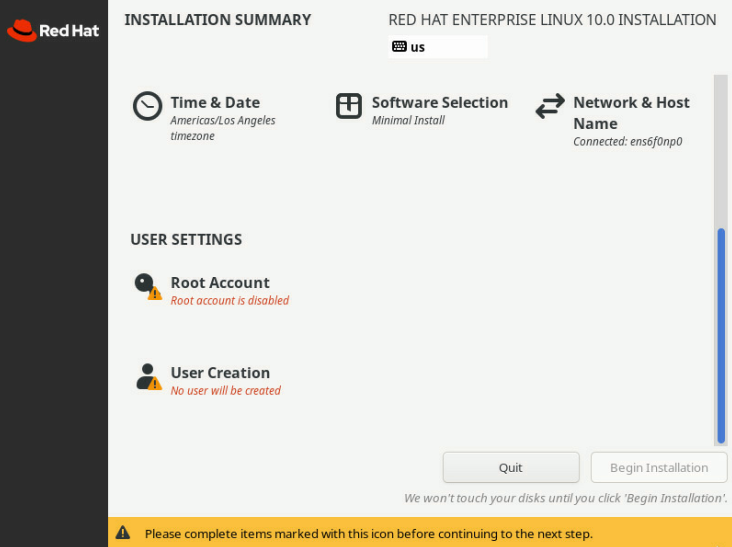
Task: Click 'Americas/Los Angeles timezone' text
Action: [x=223, y=128]
